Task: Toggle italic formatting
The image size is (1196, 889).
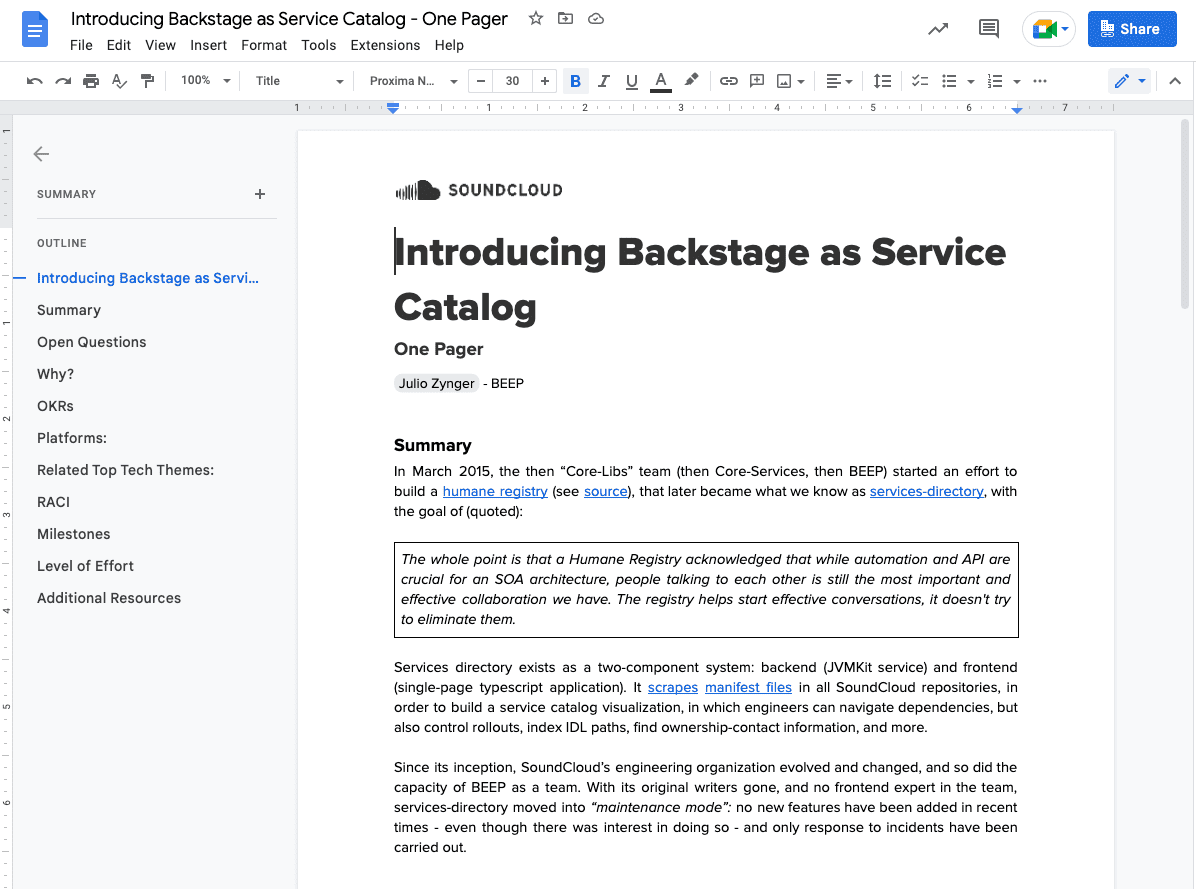Action: pos(603,81)
